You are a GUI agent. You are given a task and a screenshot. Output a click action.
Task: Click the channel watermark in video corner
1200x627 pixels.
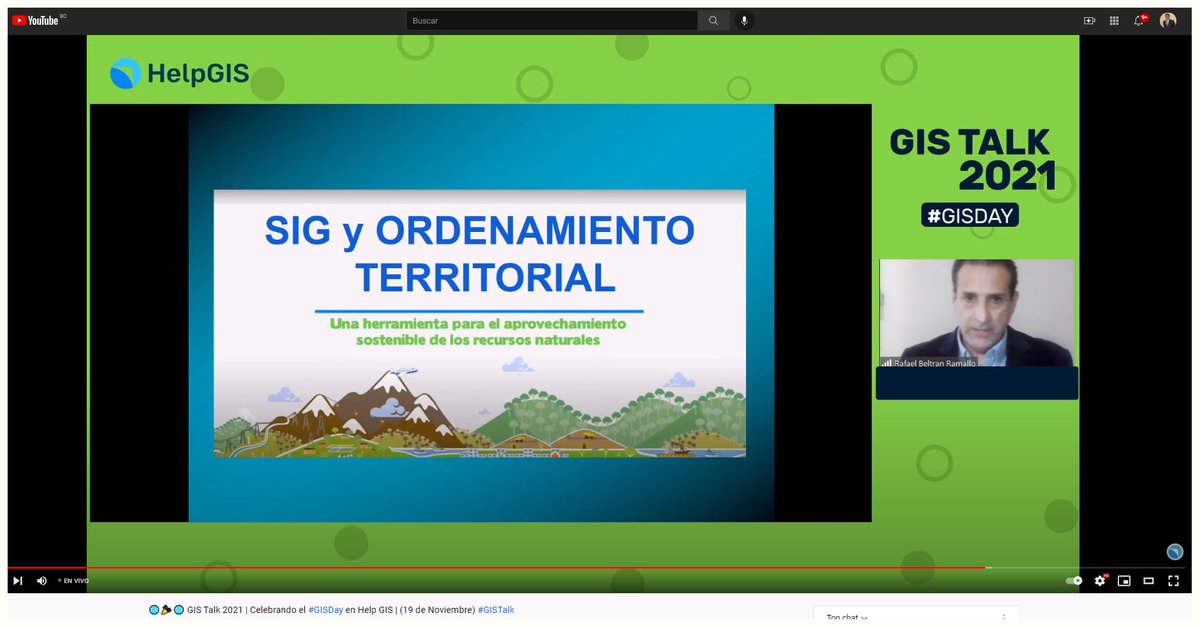click(1175, 551)
